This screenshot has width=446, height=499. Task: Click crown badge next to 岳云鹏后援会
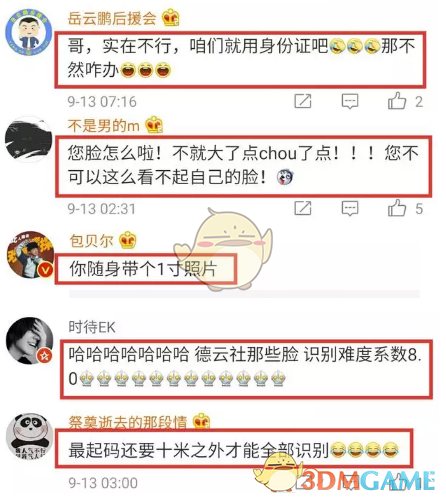[171, 18]
